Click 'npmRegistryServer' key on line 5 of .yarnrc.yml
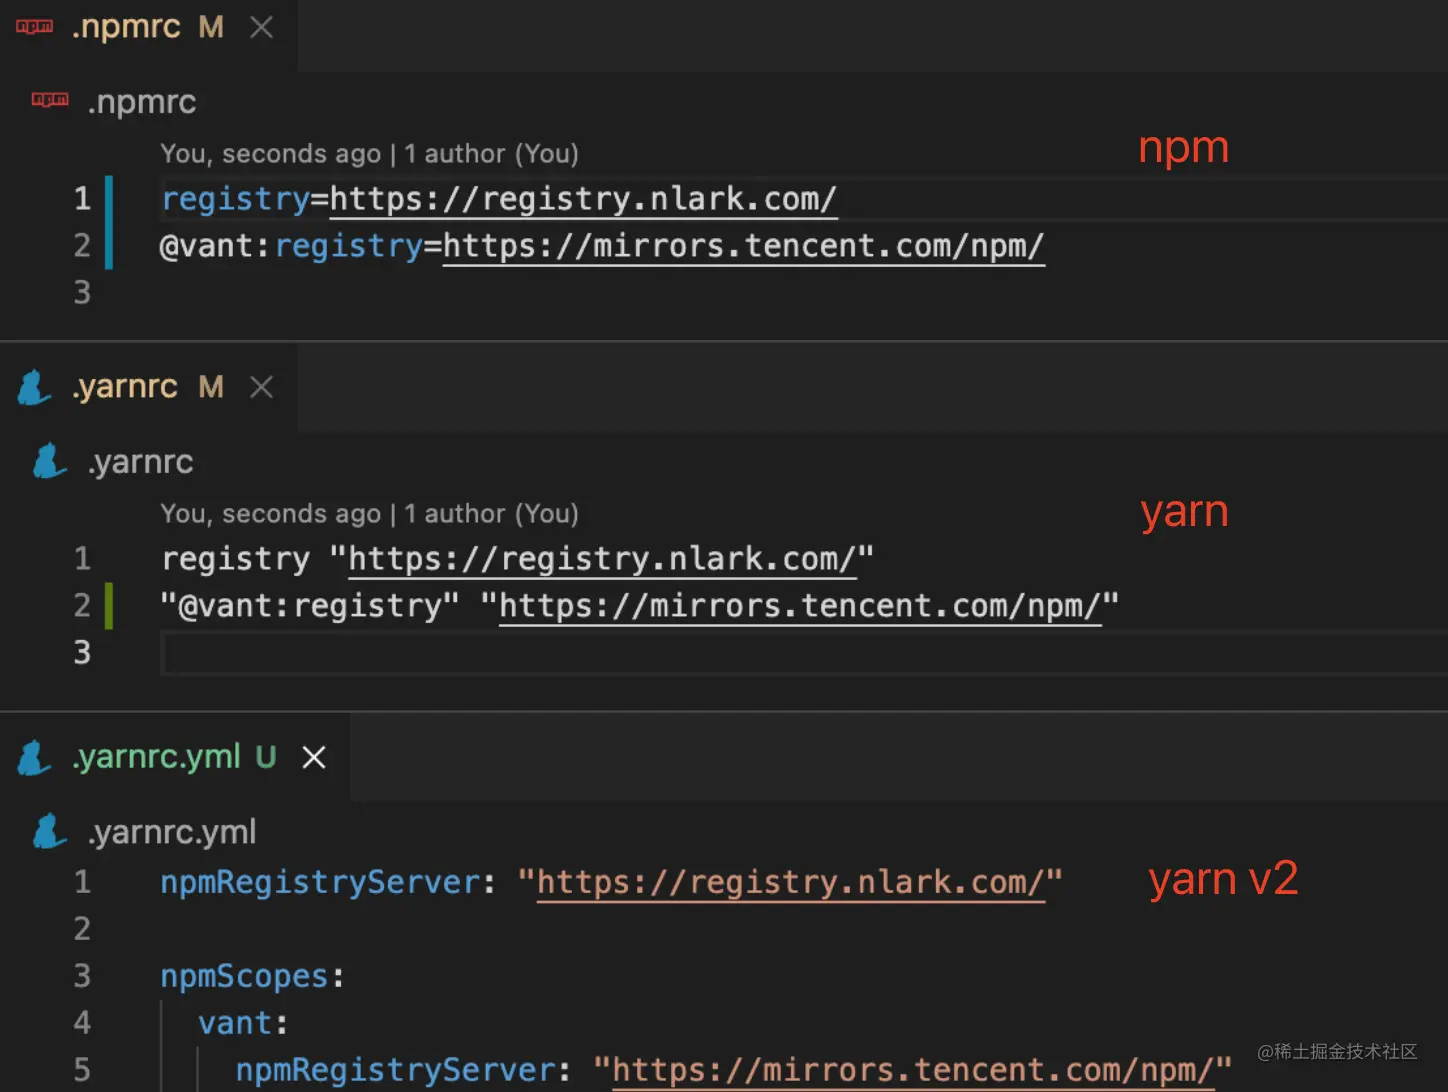 (x=396, y=1070)
